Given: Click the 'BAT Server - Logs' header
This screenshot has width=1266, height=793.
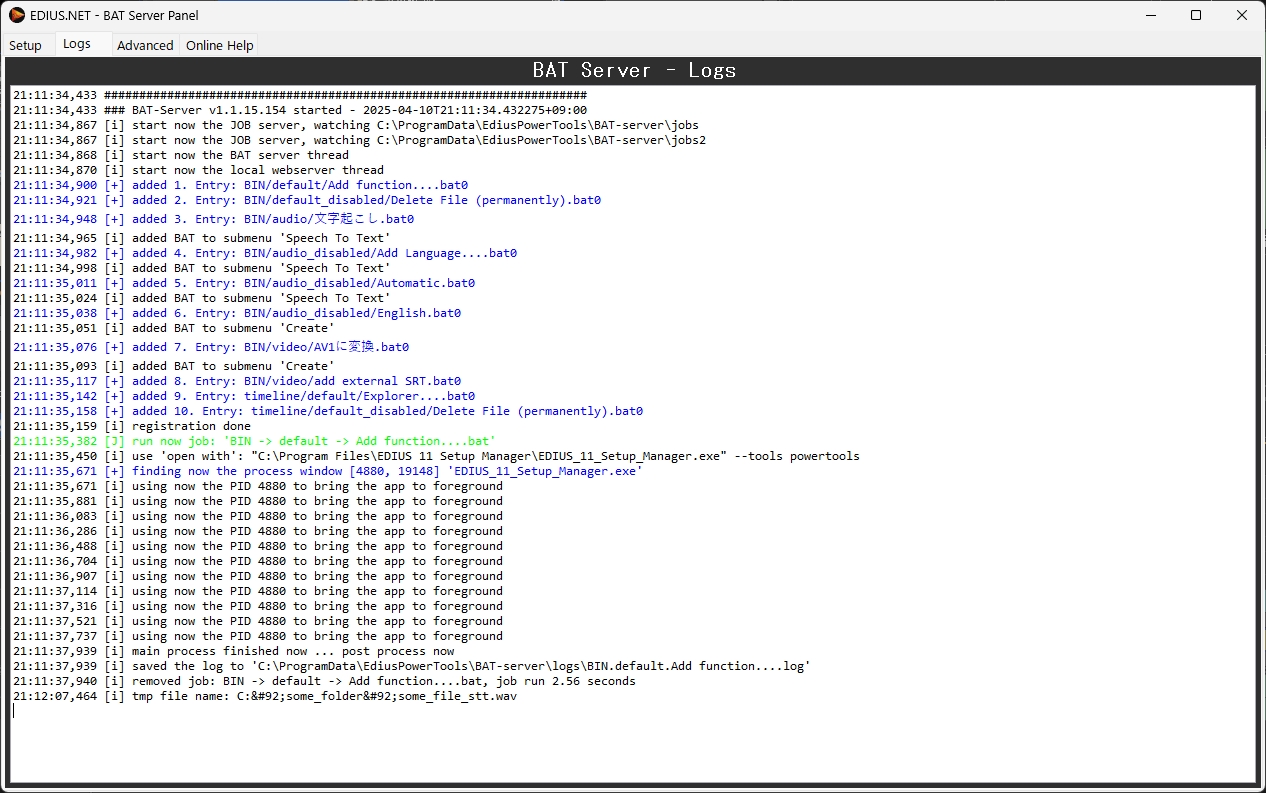Looking at the screenshot, I should coord(634,70).
